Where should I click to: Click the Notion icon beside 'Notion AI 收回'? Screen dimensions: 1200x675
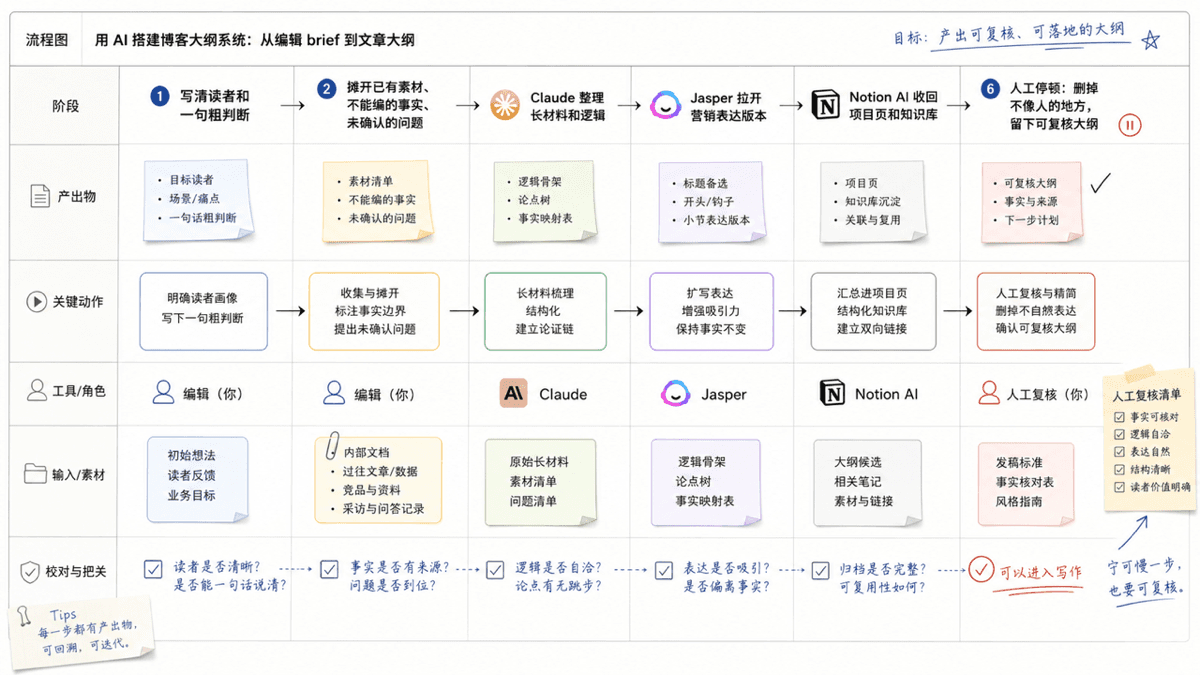(x=825, y=105)
